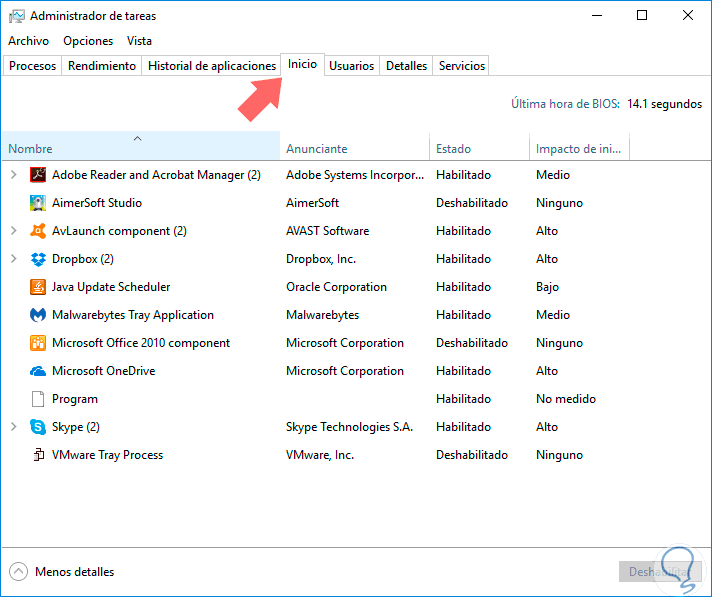Expand the AvLaunch component group
This screenshot has height=597, width=712.
click(13, 231)
